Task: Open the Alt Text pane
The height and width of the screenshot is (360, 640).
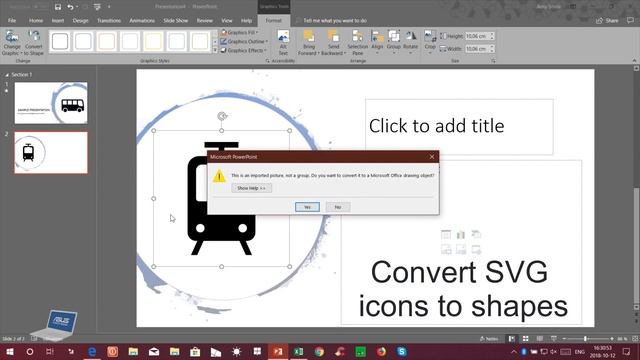Action: click(x=283, y=42)
